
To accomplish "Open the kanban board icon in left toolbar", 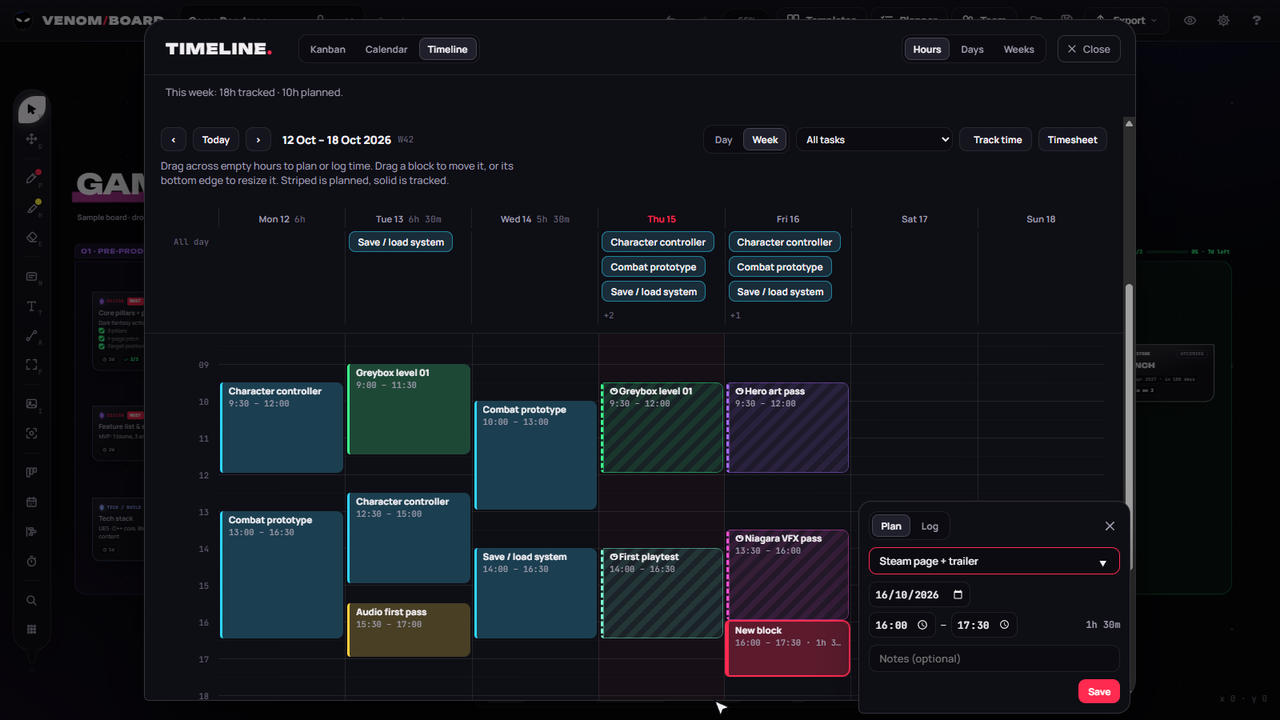I will (32, 473).
